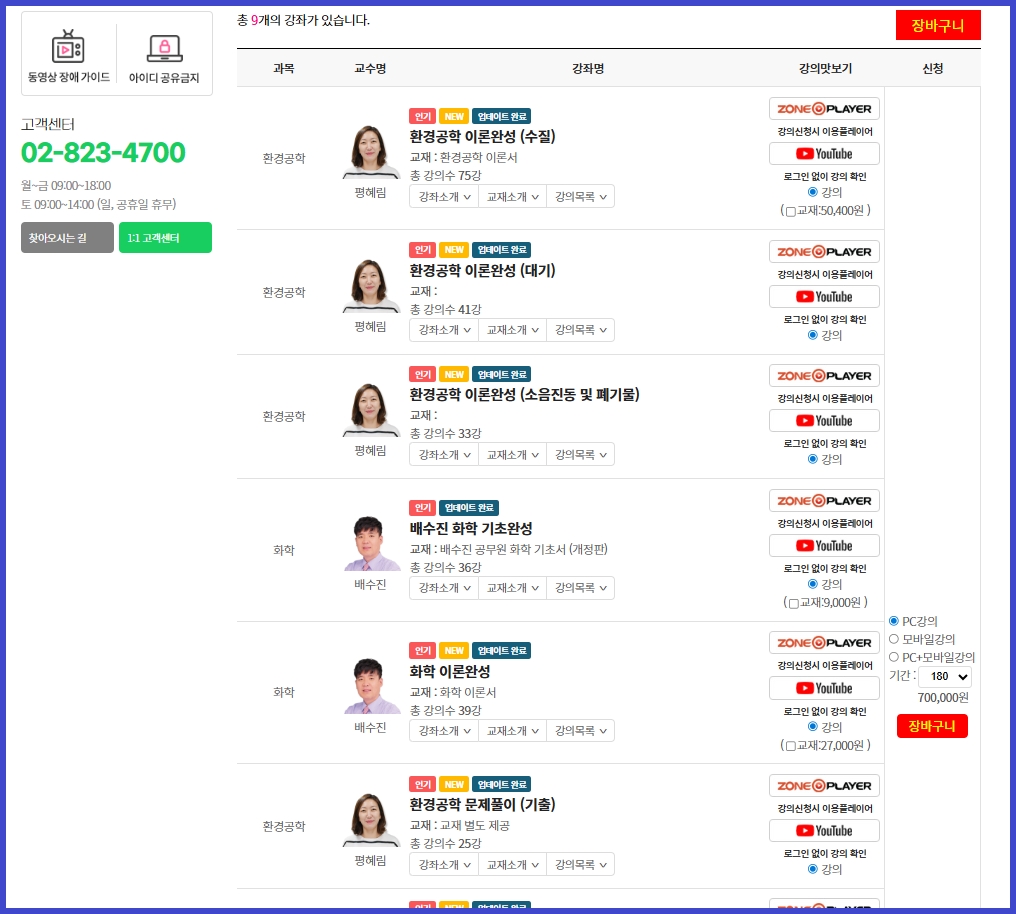Open course title 환경공학 문제풀이 (기출)
Viewport: 1016px width, 914px height.
coord(482,805)
